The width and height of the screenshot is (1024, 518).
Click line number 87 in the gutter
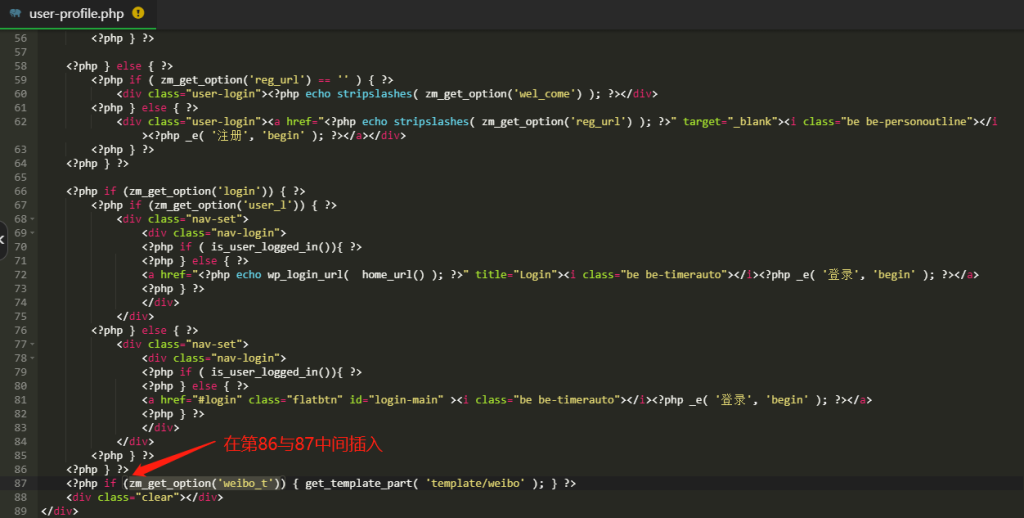coord(20,483)
